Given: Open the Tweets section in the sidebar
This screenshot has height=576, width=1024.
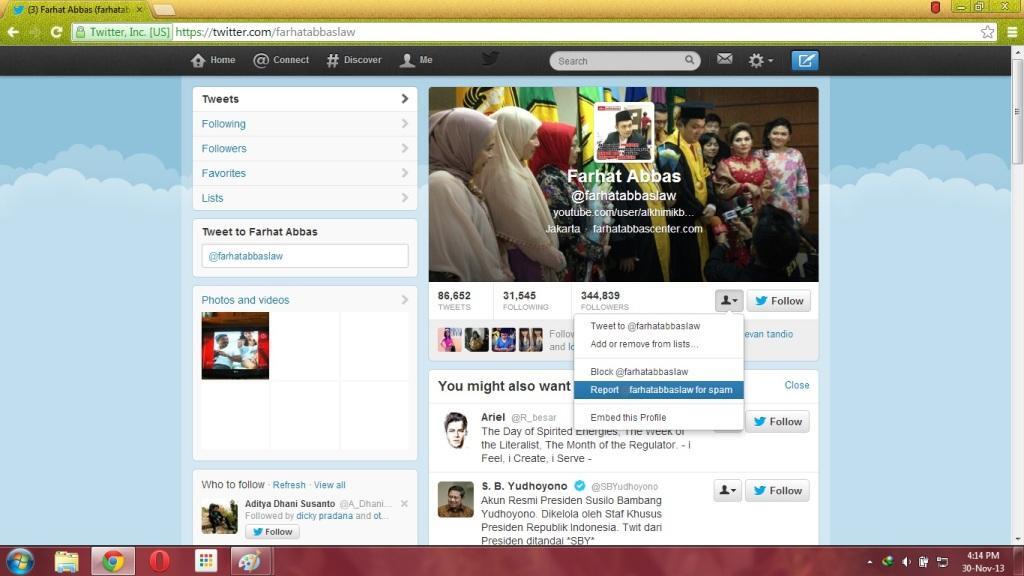Looking at the screenshot, I should 305,99.
